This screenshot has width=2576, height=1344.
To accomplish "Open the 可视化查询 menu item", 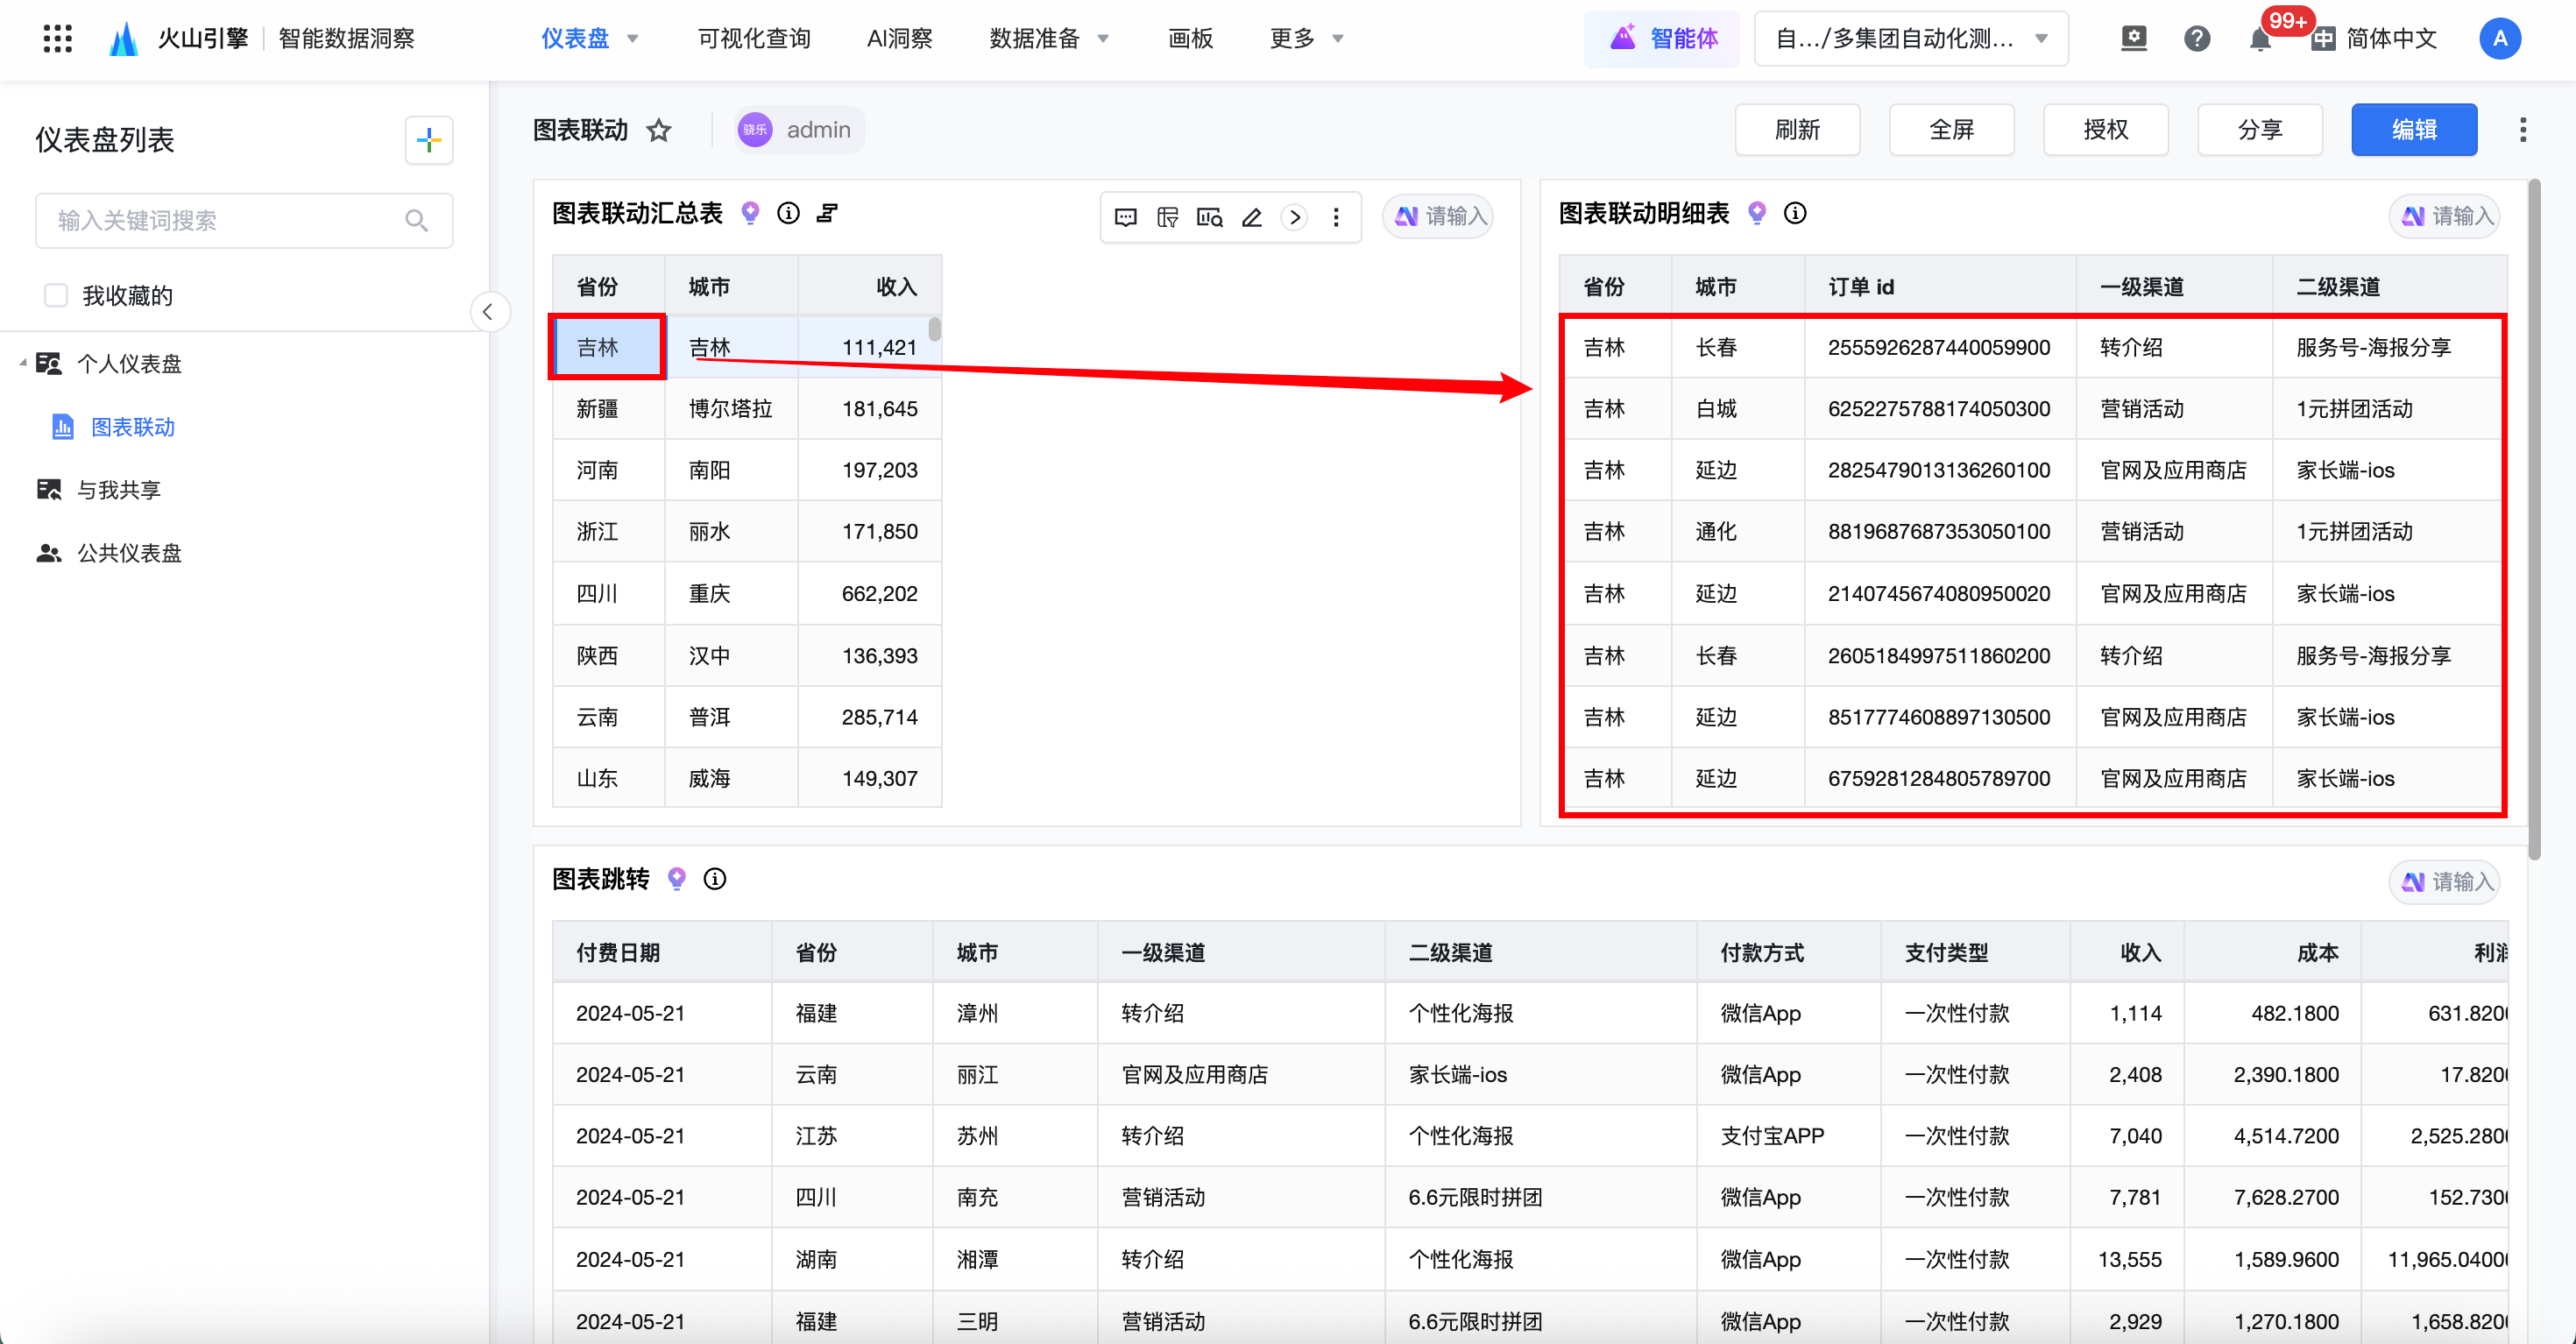I will [x=753, y=39].
